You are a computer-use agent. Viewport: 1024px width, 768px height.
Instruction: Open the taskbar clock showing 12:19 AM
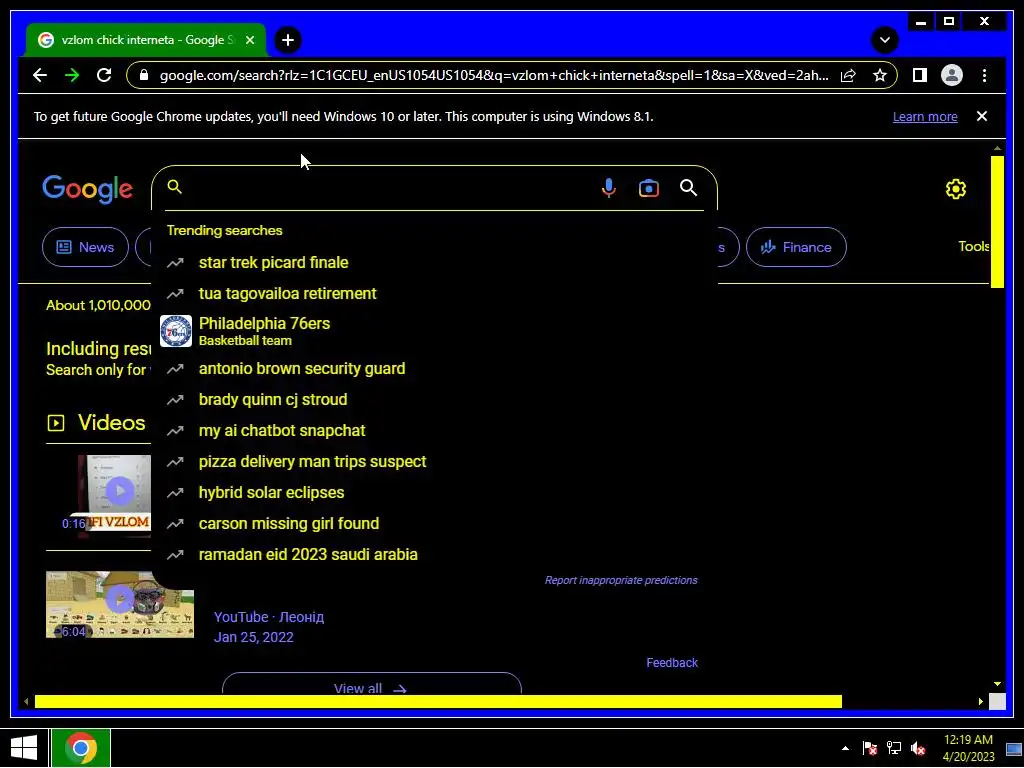968,748
